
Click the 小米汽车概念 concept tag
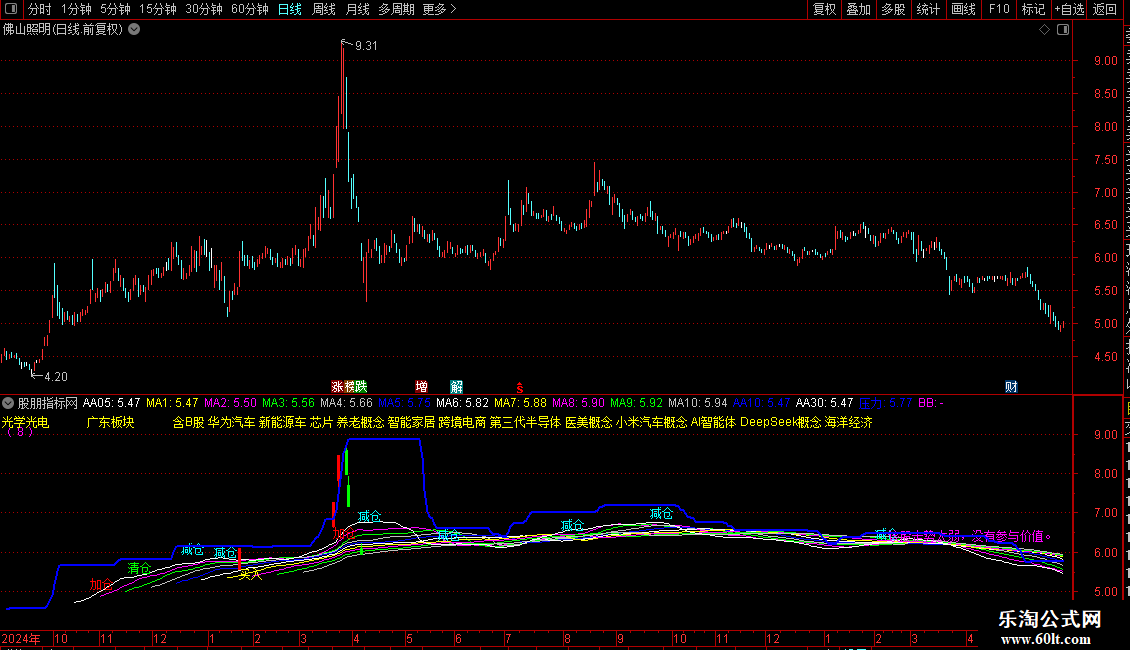[651, 422]
